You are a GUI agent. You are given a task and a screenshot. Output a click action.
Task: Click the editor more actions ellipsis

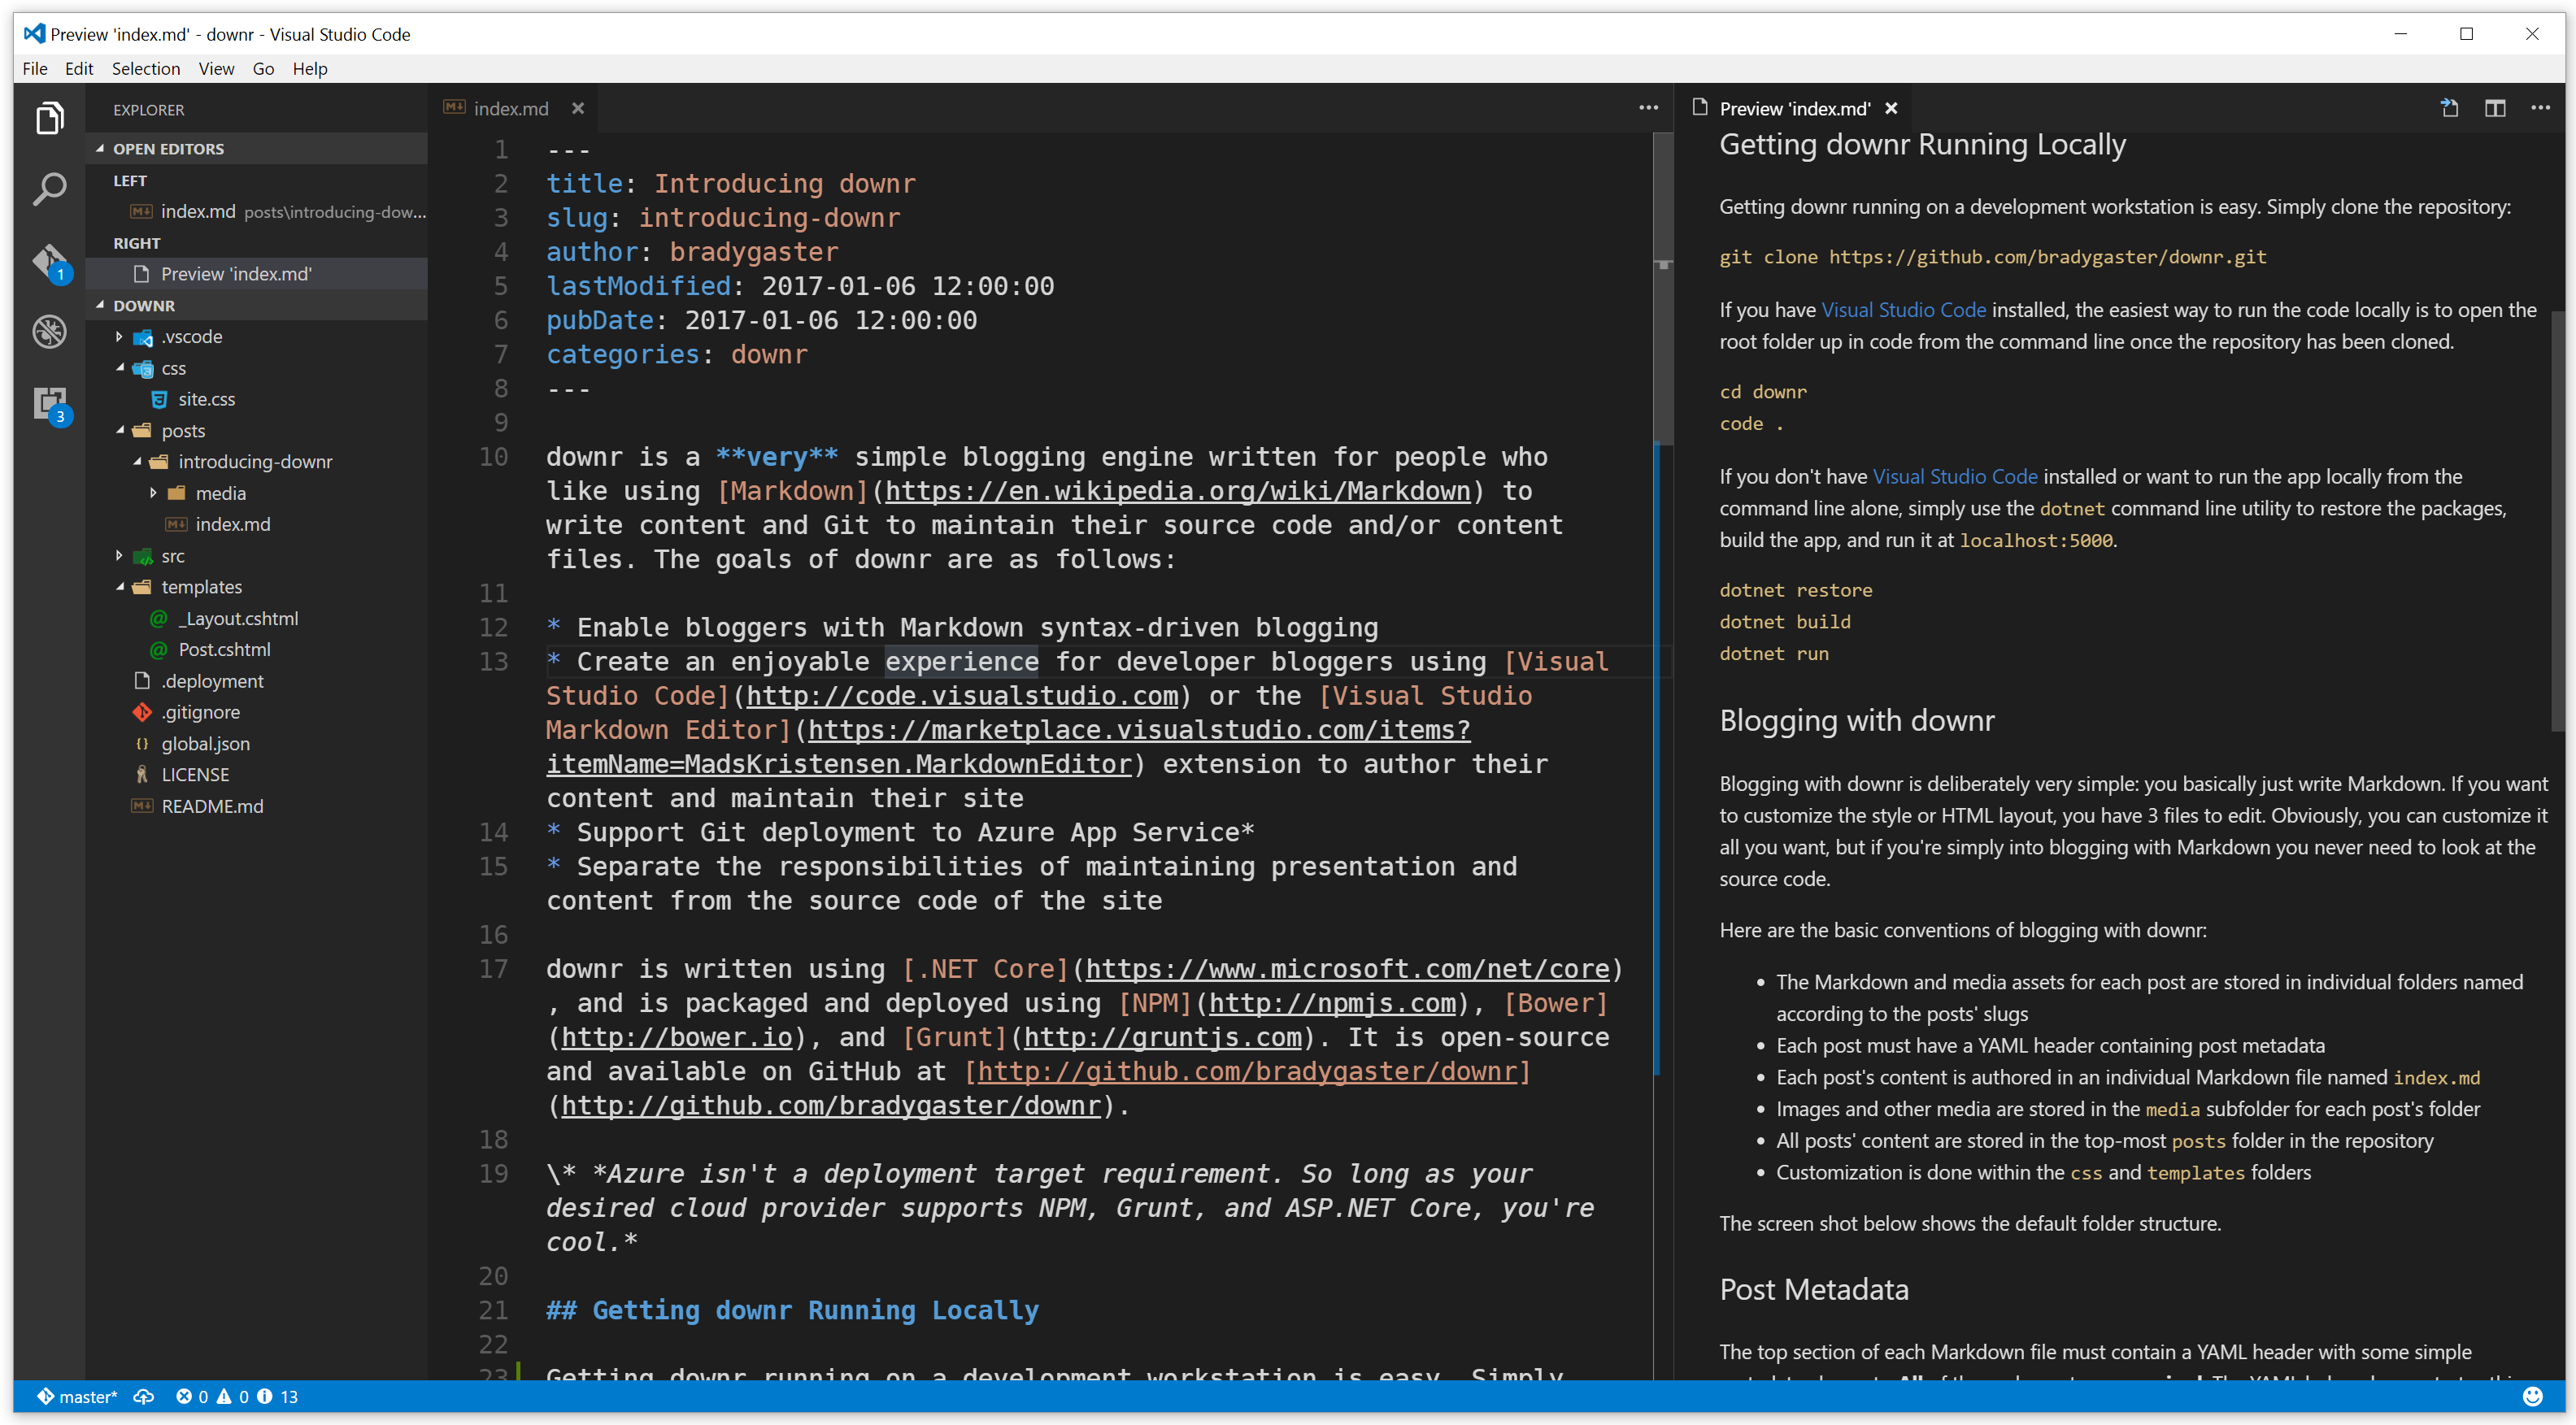(1648, 108)
